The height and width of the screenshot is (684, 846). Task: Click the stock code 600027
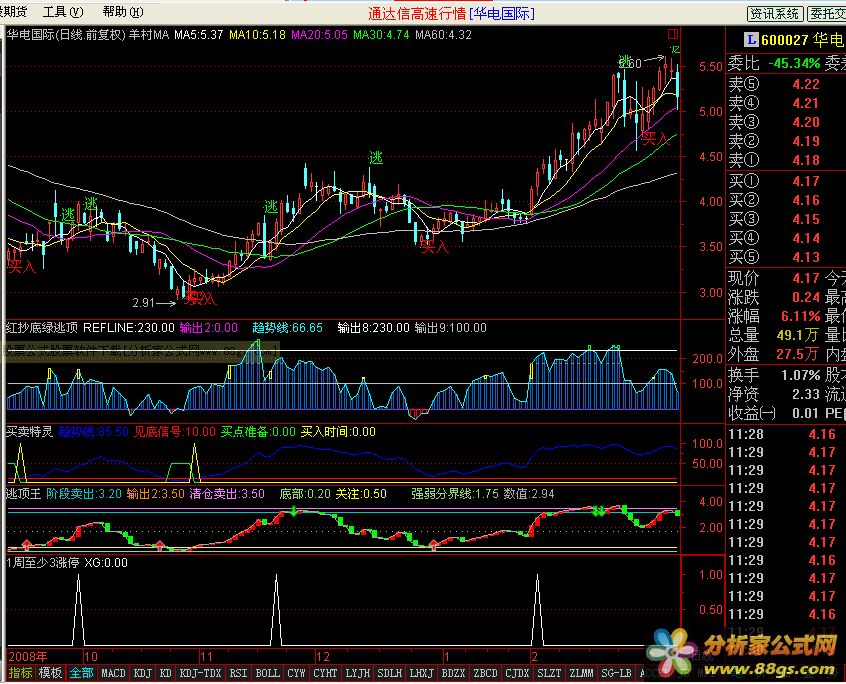pos(785,39)
